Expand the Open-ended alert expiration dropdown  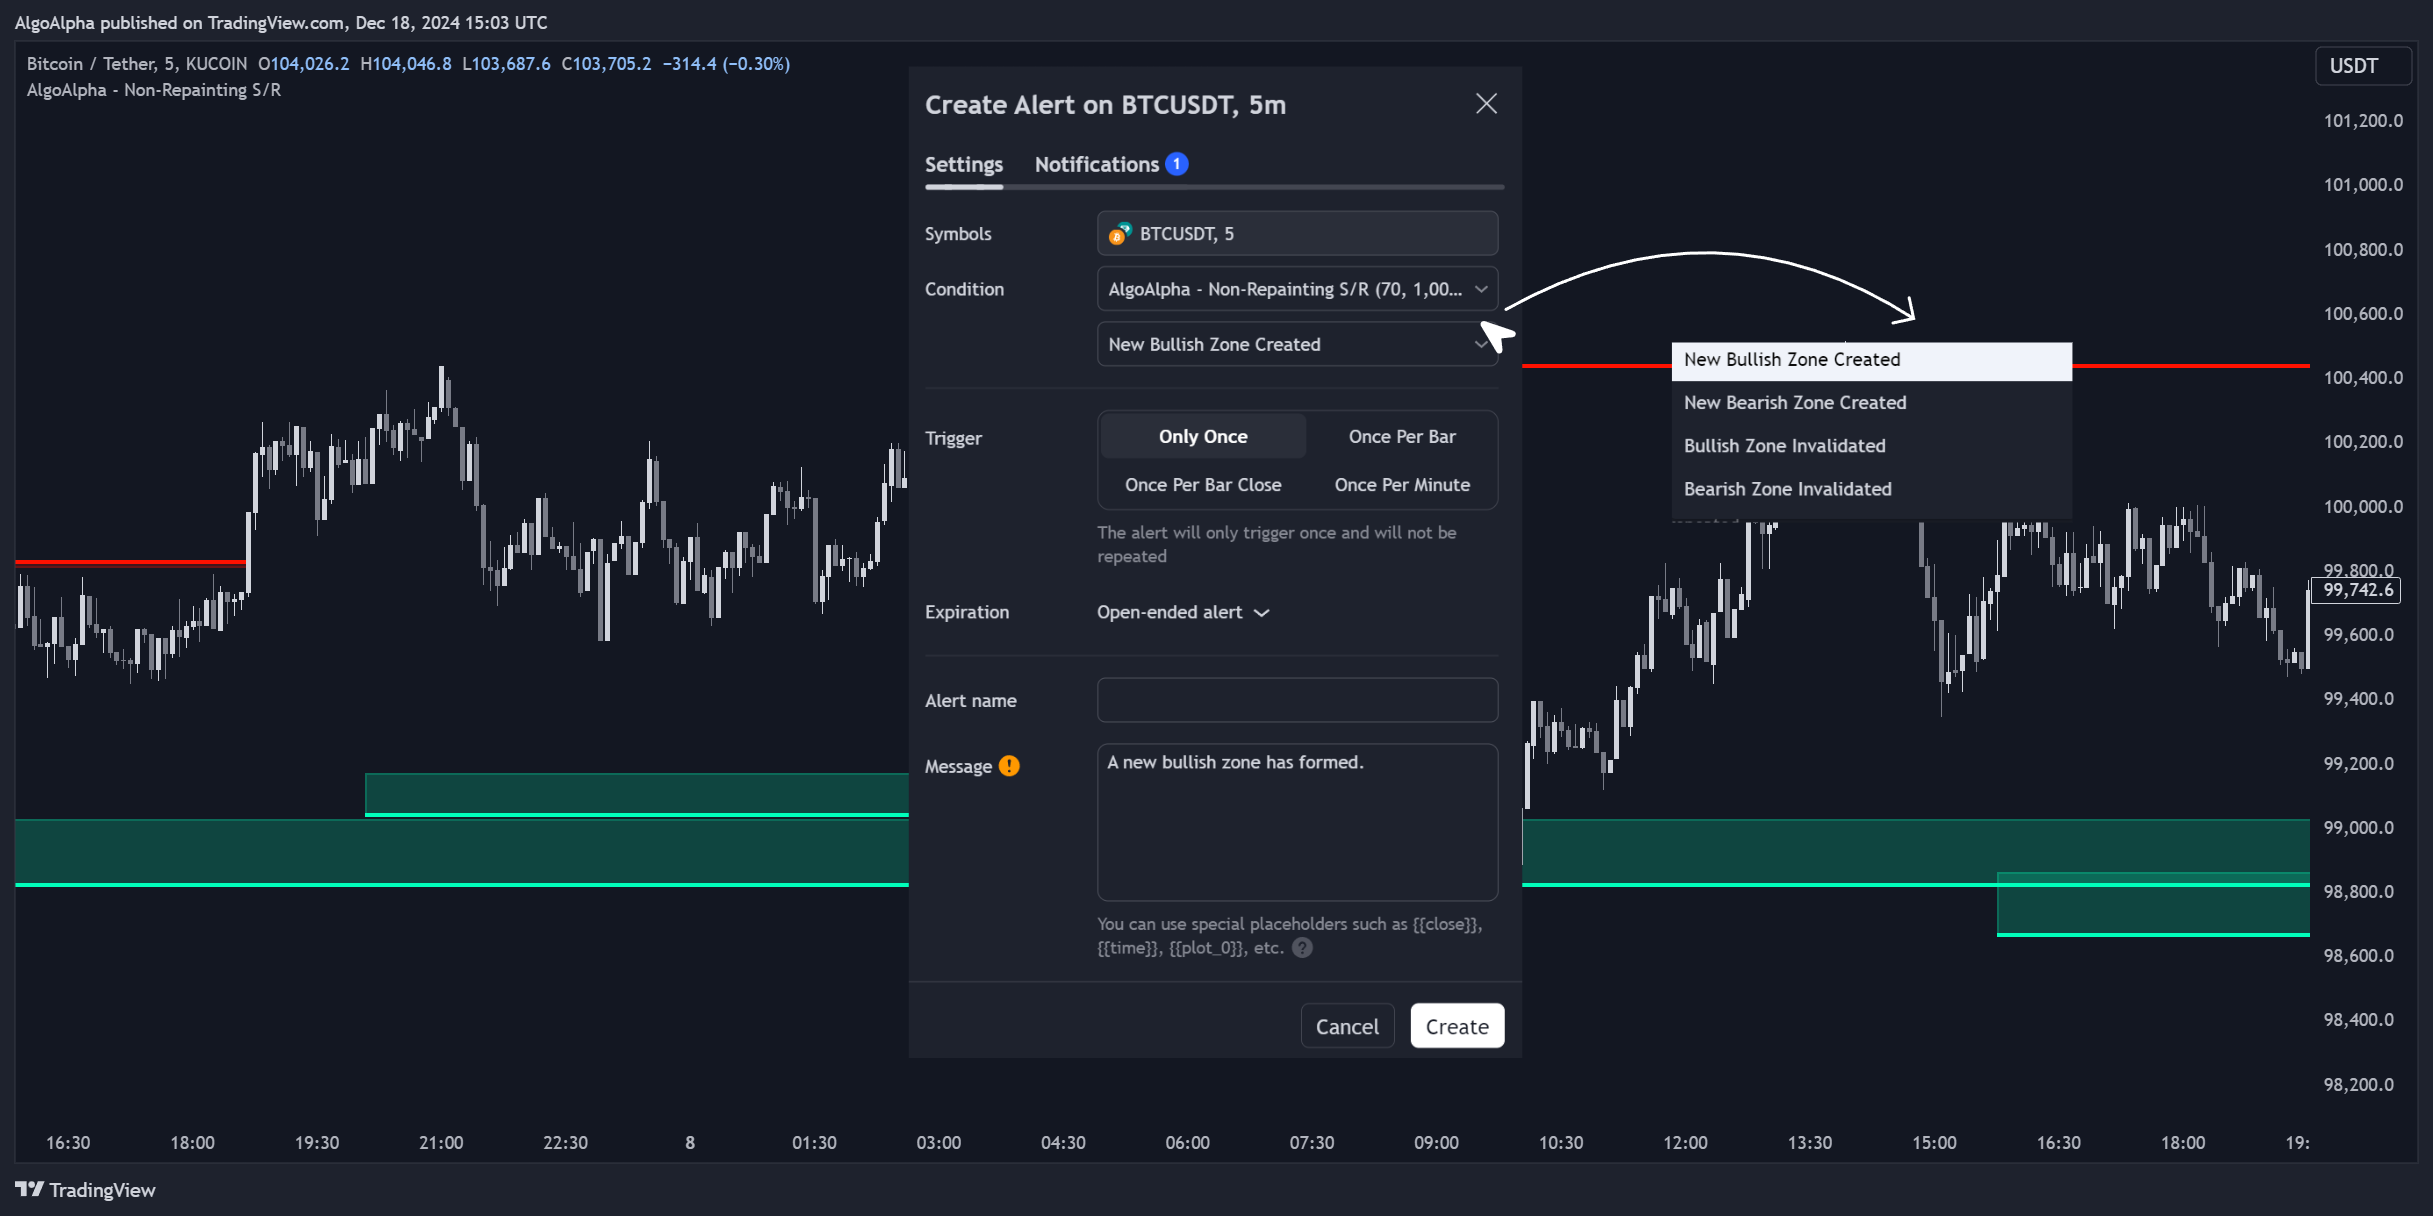click(1183, 612)
